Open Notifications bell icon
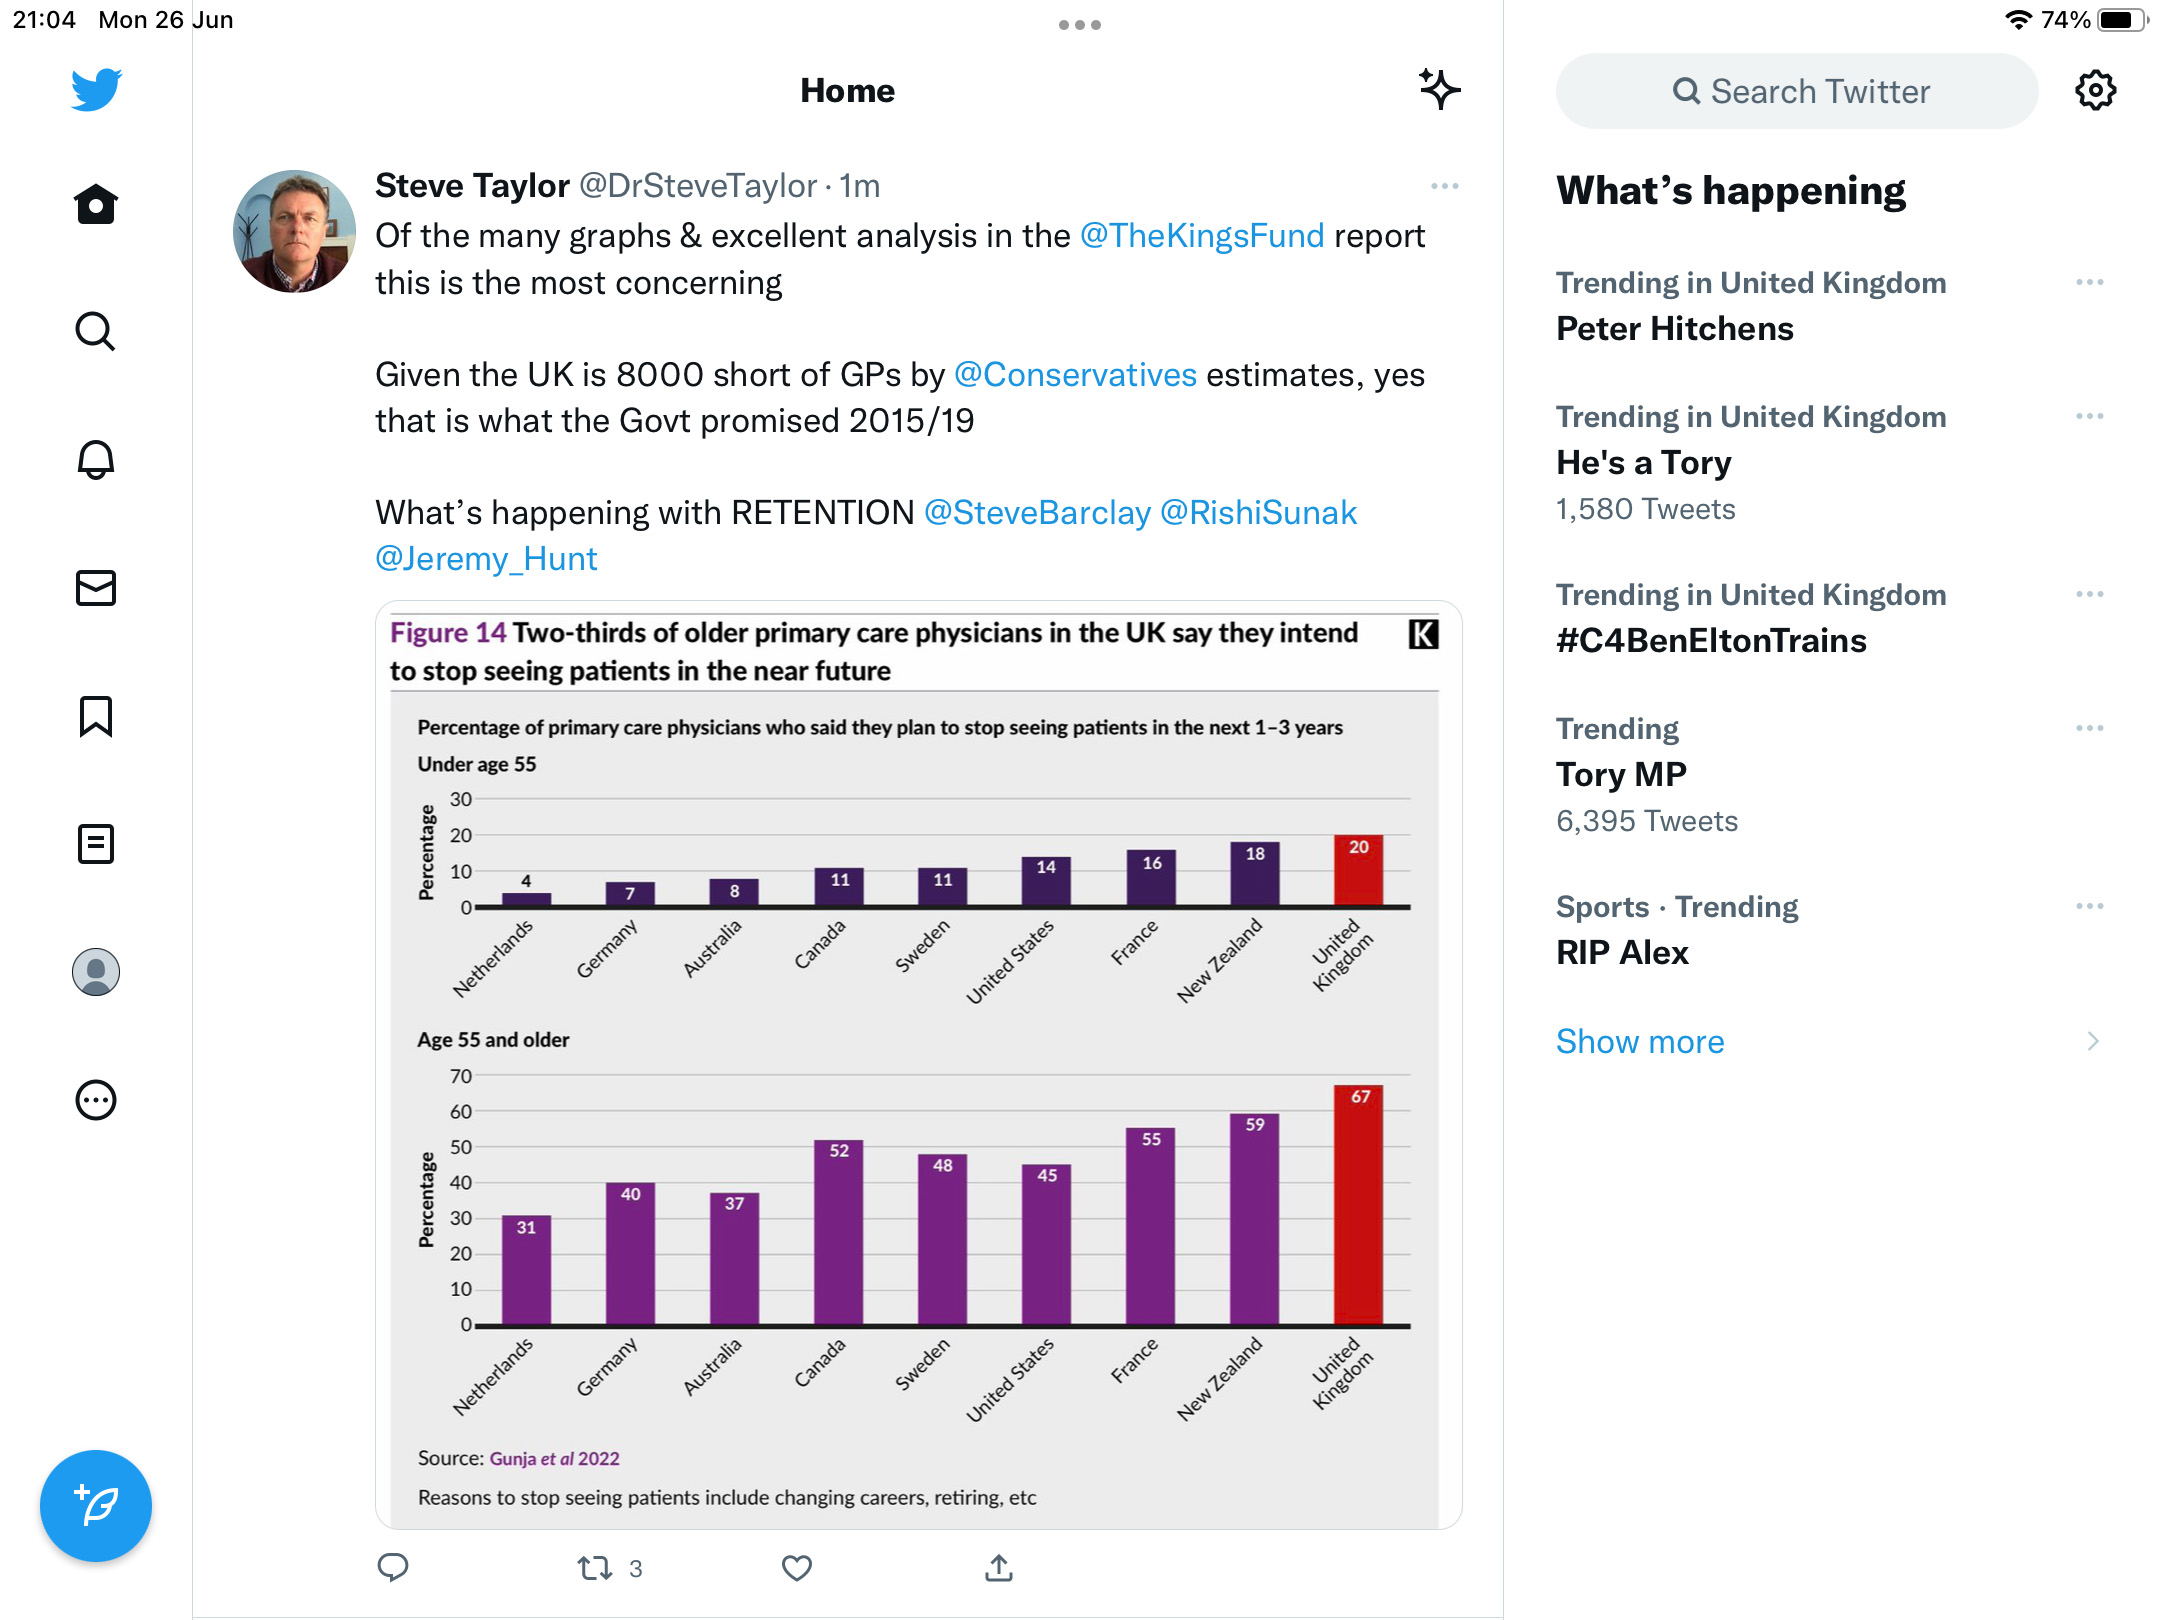 click(96, 460)
